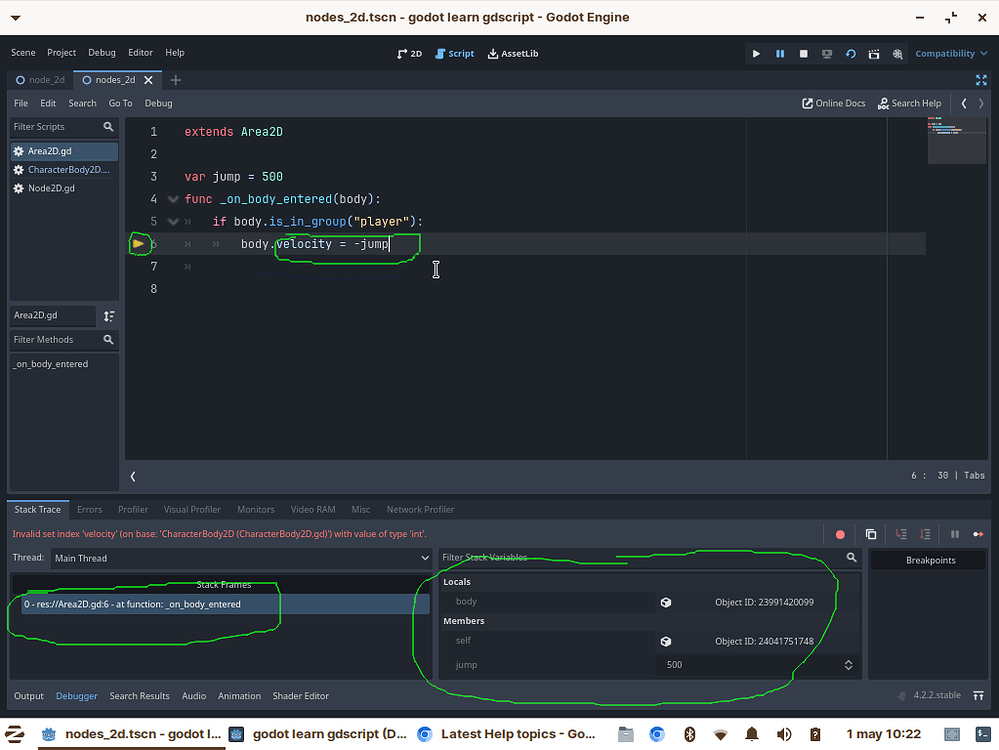
Task: Switch to the Errors tab
Action: tap(89, 509)
